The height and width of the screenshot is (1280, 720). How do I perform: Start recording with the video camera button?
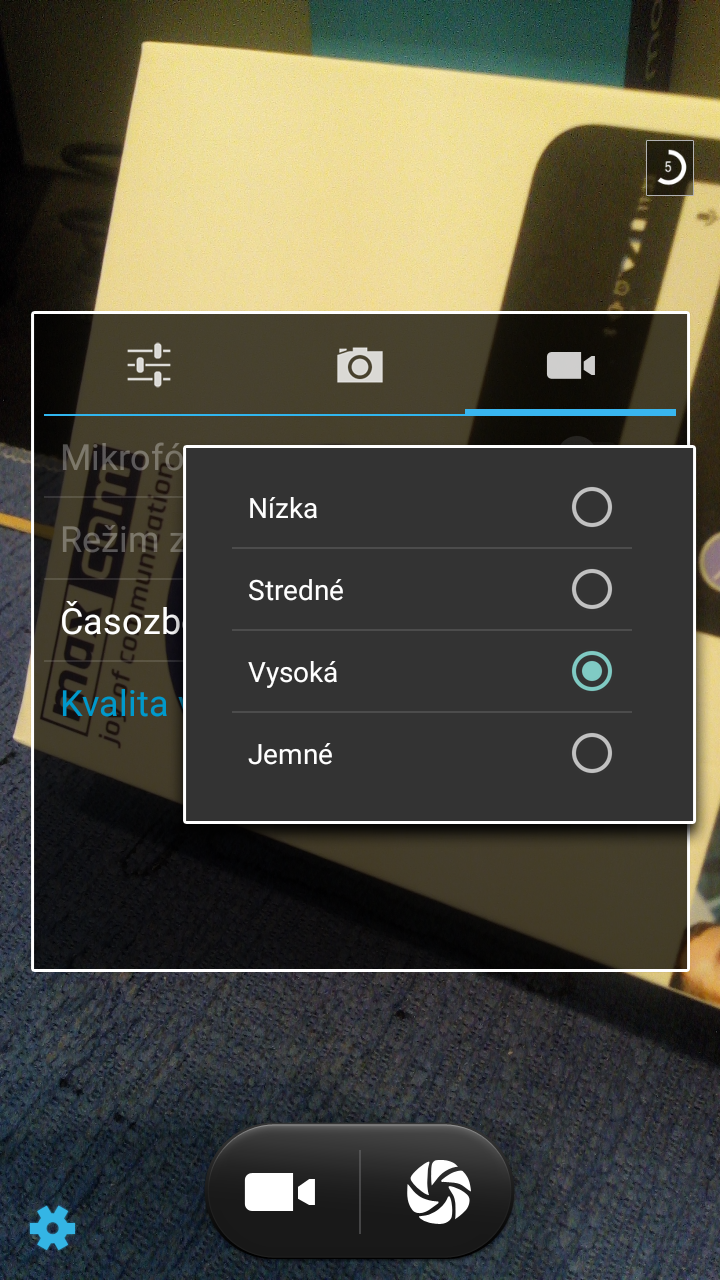pos(280,1192)
